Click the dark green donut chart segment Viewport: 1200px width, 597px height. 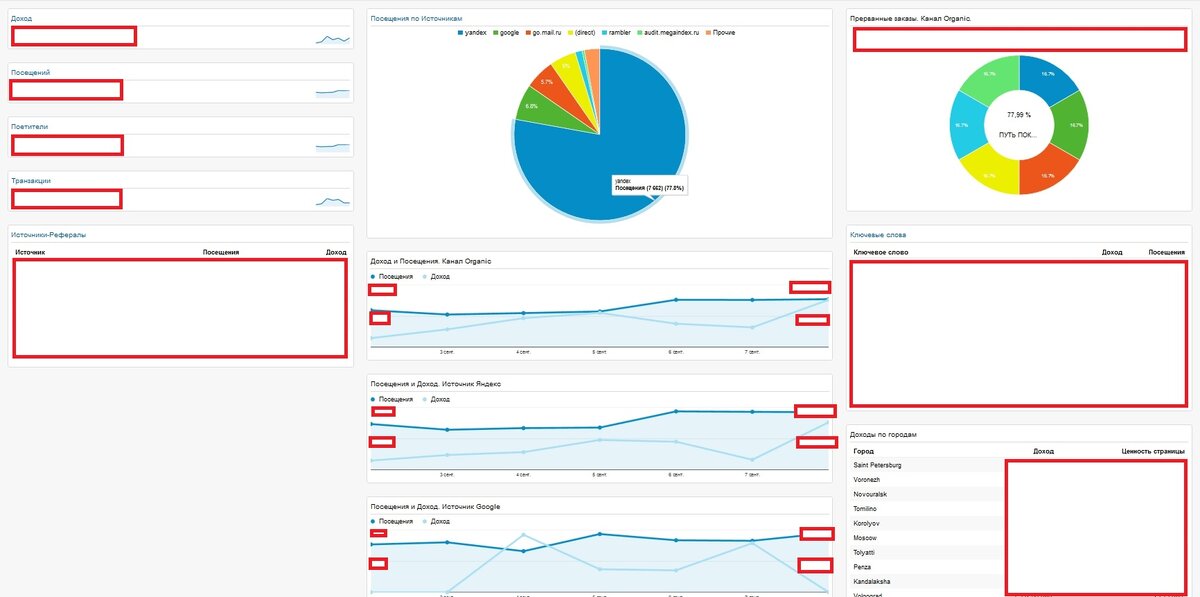(x=1070, y=125)
